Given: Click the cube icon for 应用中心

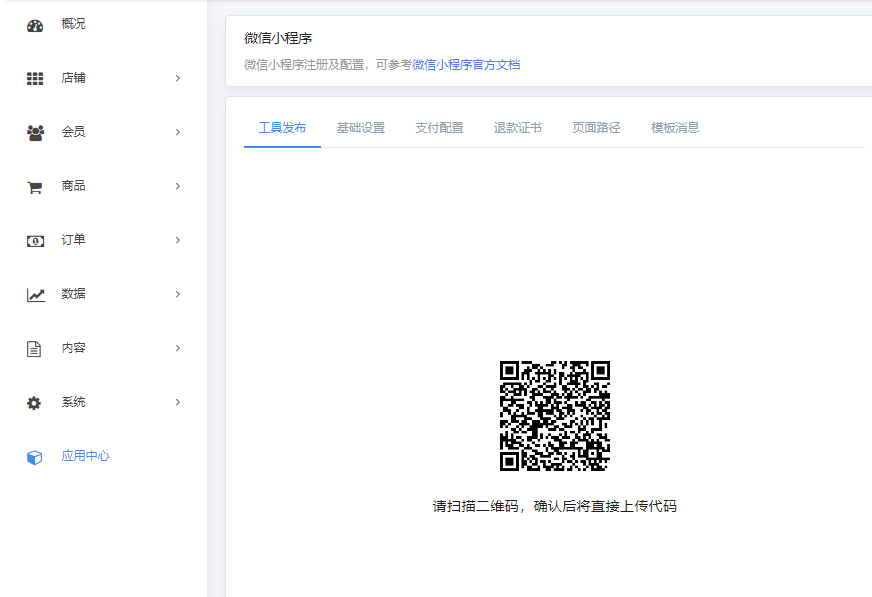Looking at the screenshot, I should (x=35, y=457).
